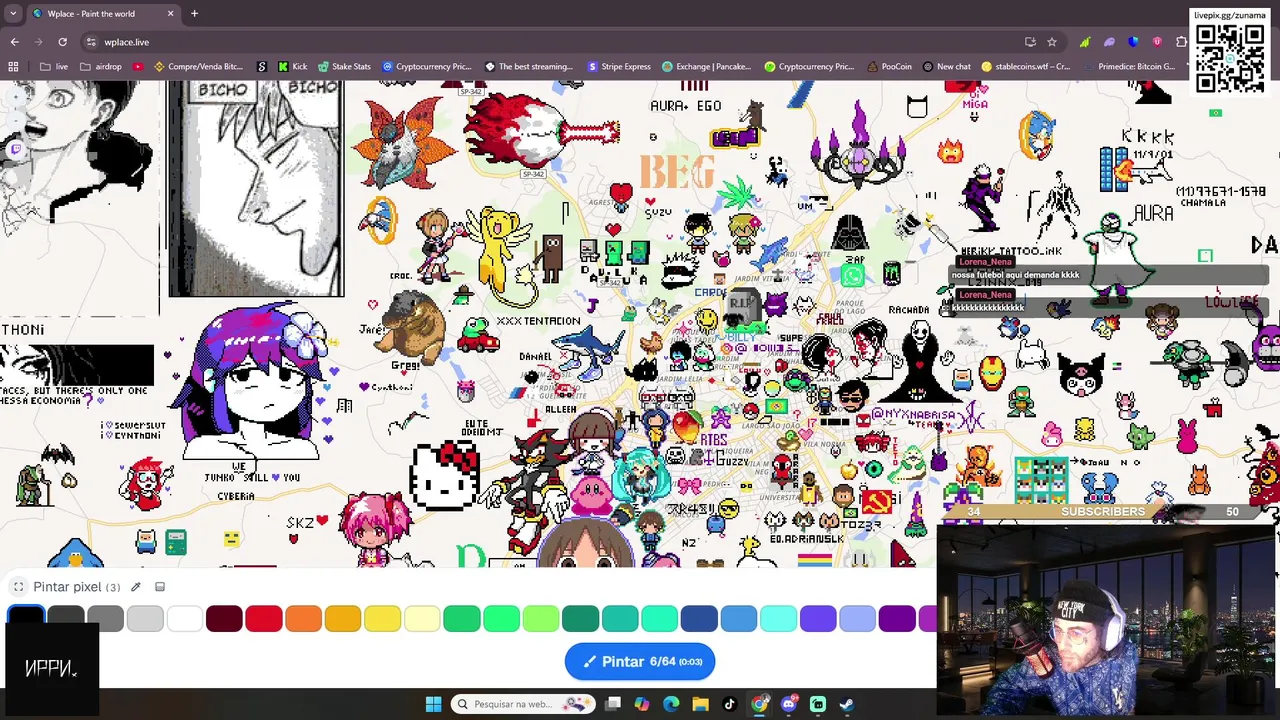Close the Wplace browser tab
The width and height of the screenshot is (1280, 720).
(x=170, y=14)
